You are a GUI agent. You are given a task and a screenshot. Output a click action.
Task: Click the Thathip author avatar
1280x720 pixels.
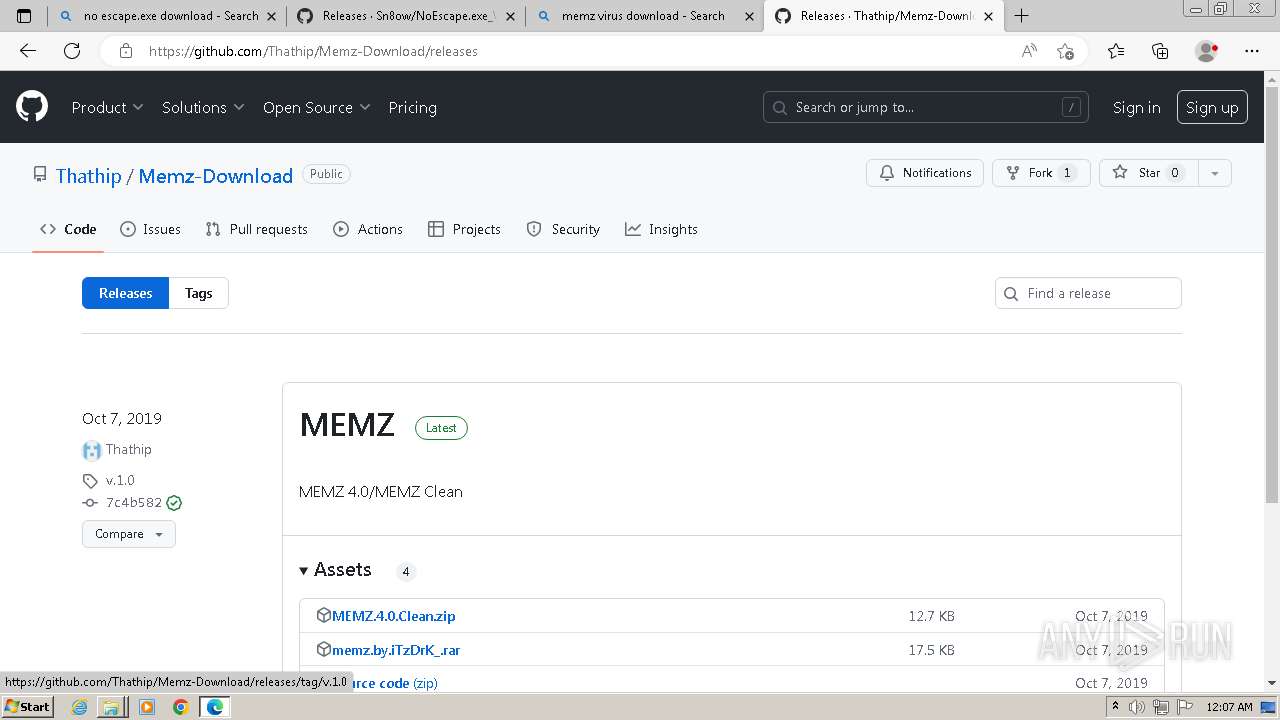(92, 450)
